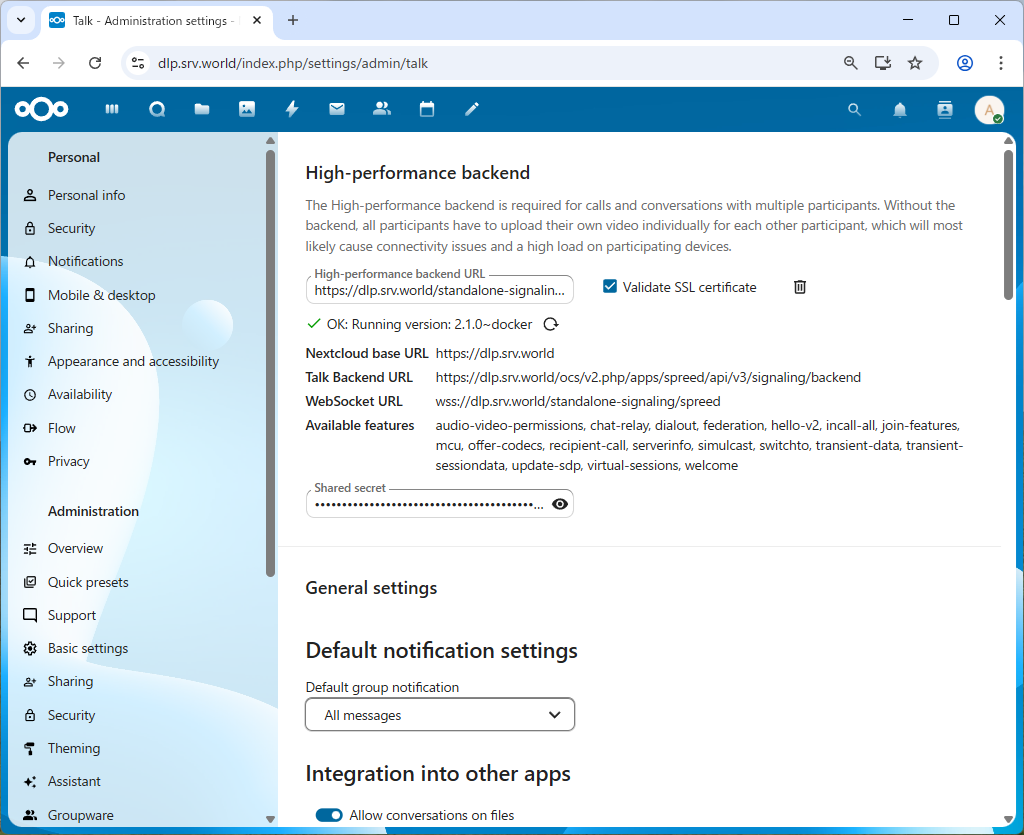This screenshot has height=835, width=1024.
Task: Install app icon in address bar
Action: [x=883, y=63]
